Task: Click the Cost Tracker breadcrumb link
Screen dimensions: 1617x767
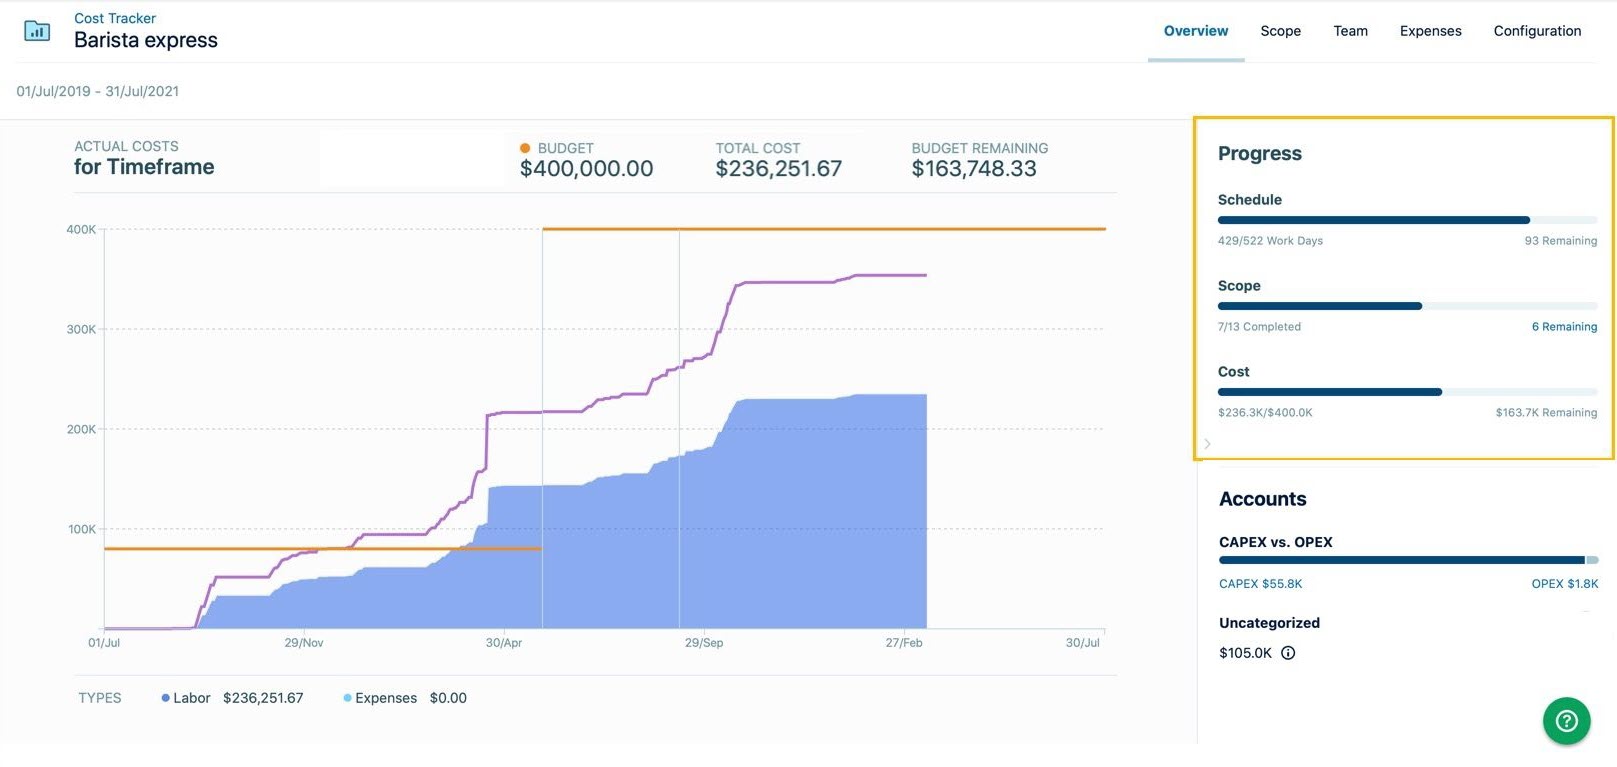Action: 115,18
